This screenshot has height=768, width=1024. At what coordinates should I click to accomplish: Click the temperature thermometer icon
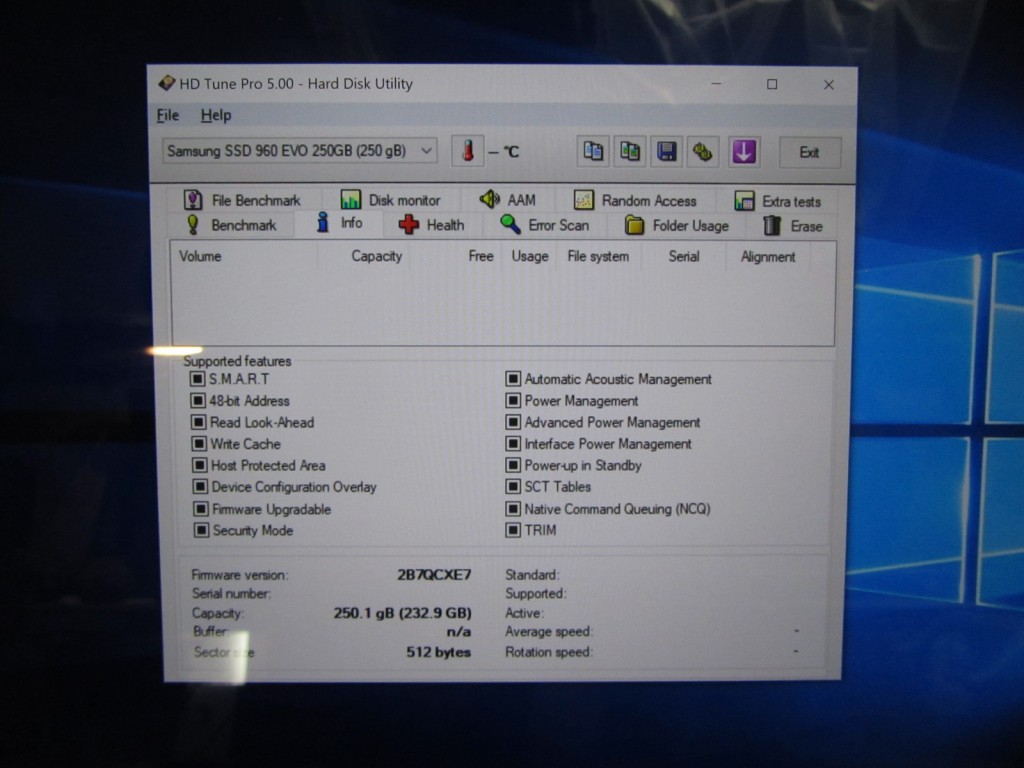468,152
